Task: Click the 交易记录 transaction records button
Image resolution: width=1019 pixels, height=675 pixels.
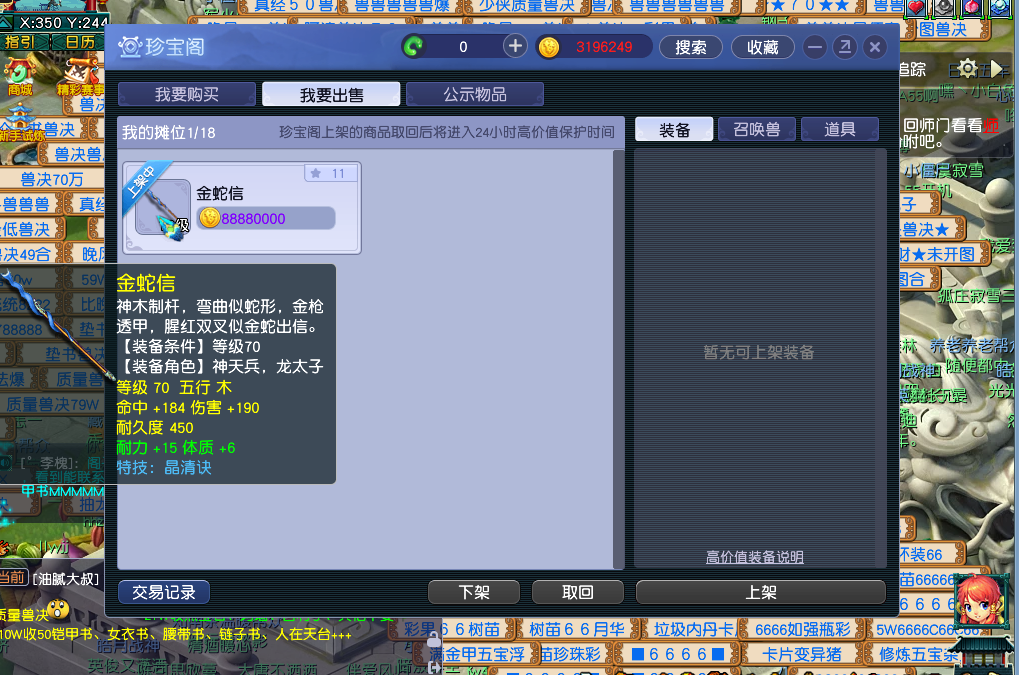Action: (164, 592)
